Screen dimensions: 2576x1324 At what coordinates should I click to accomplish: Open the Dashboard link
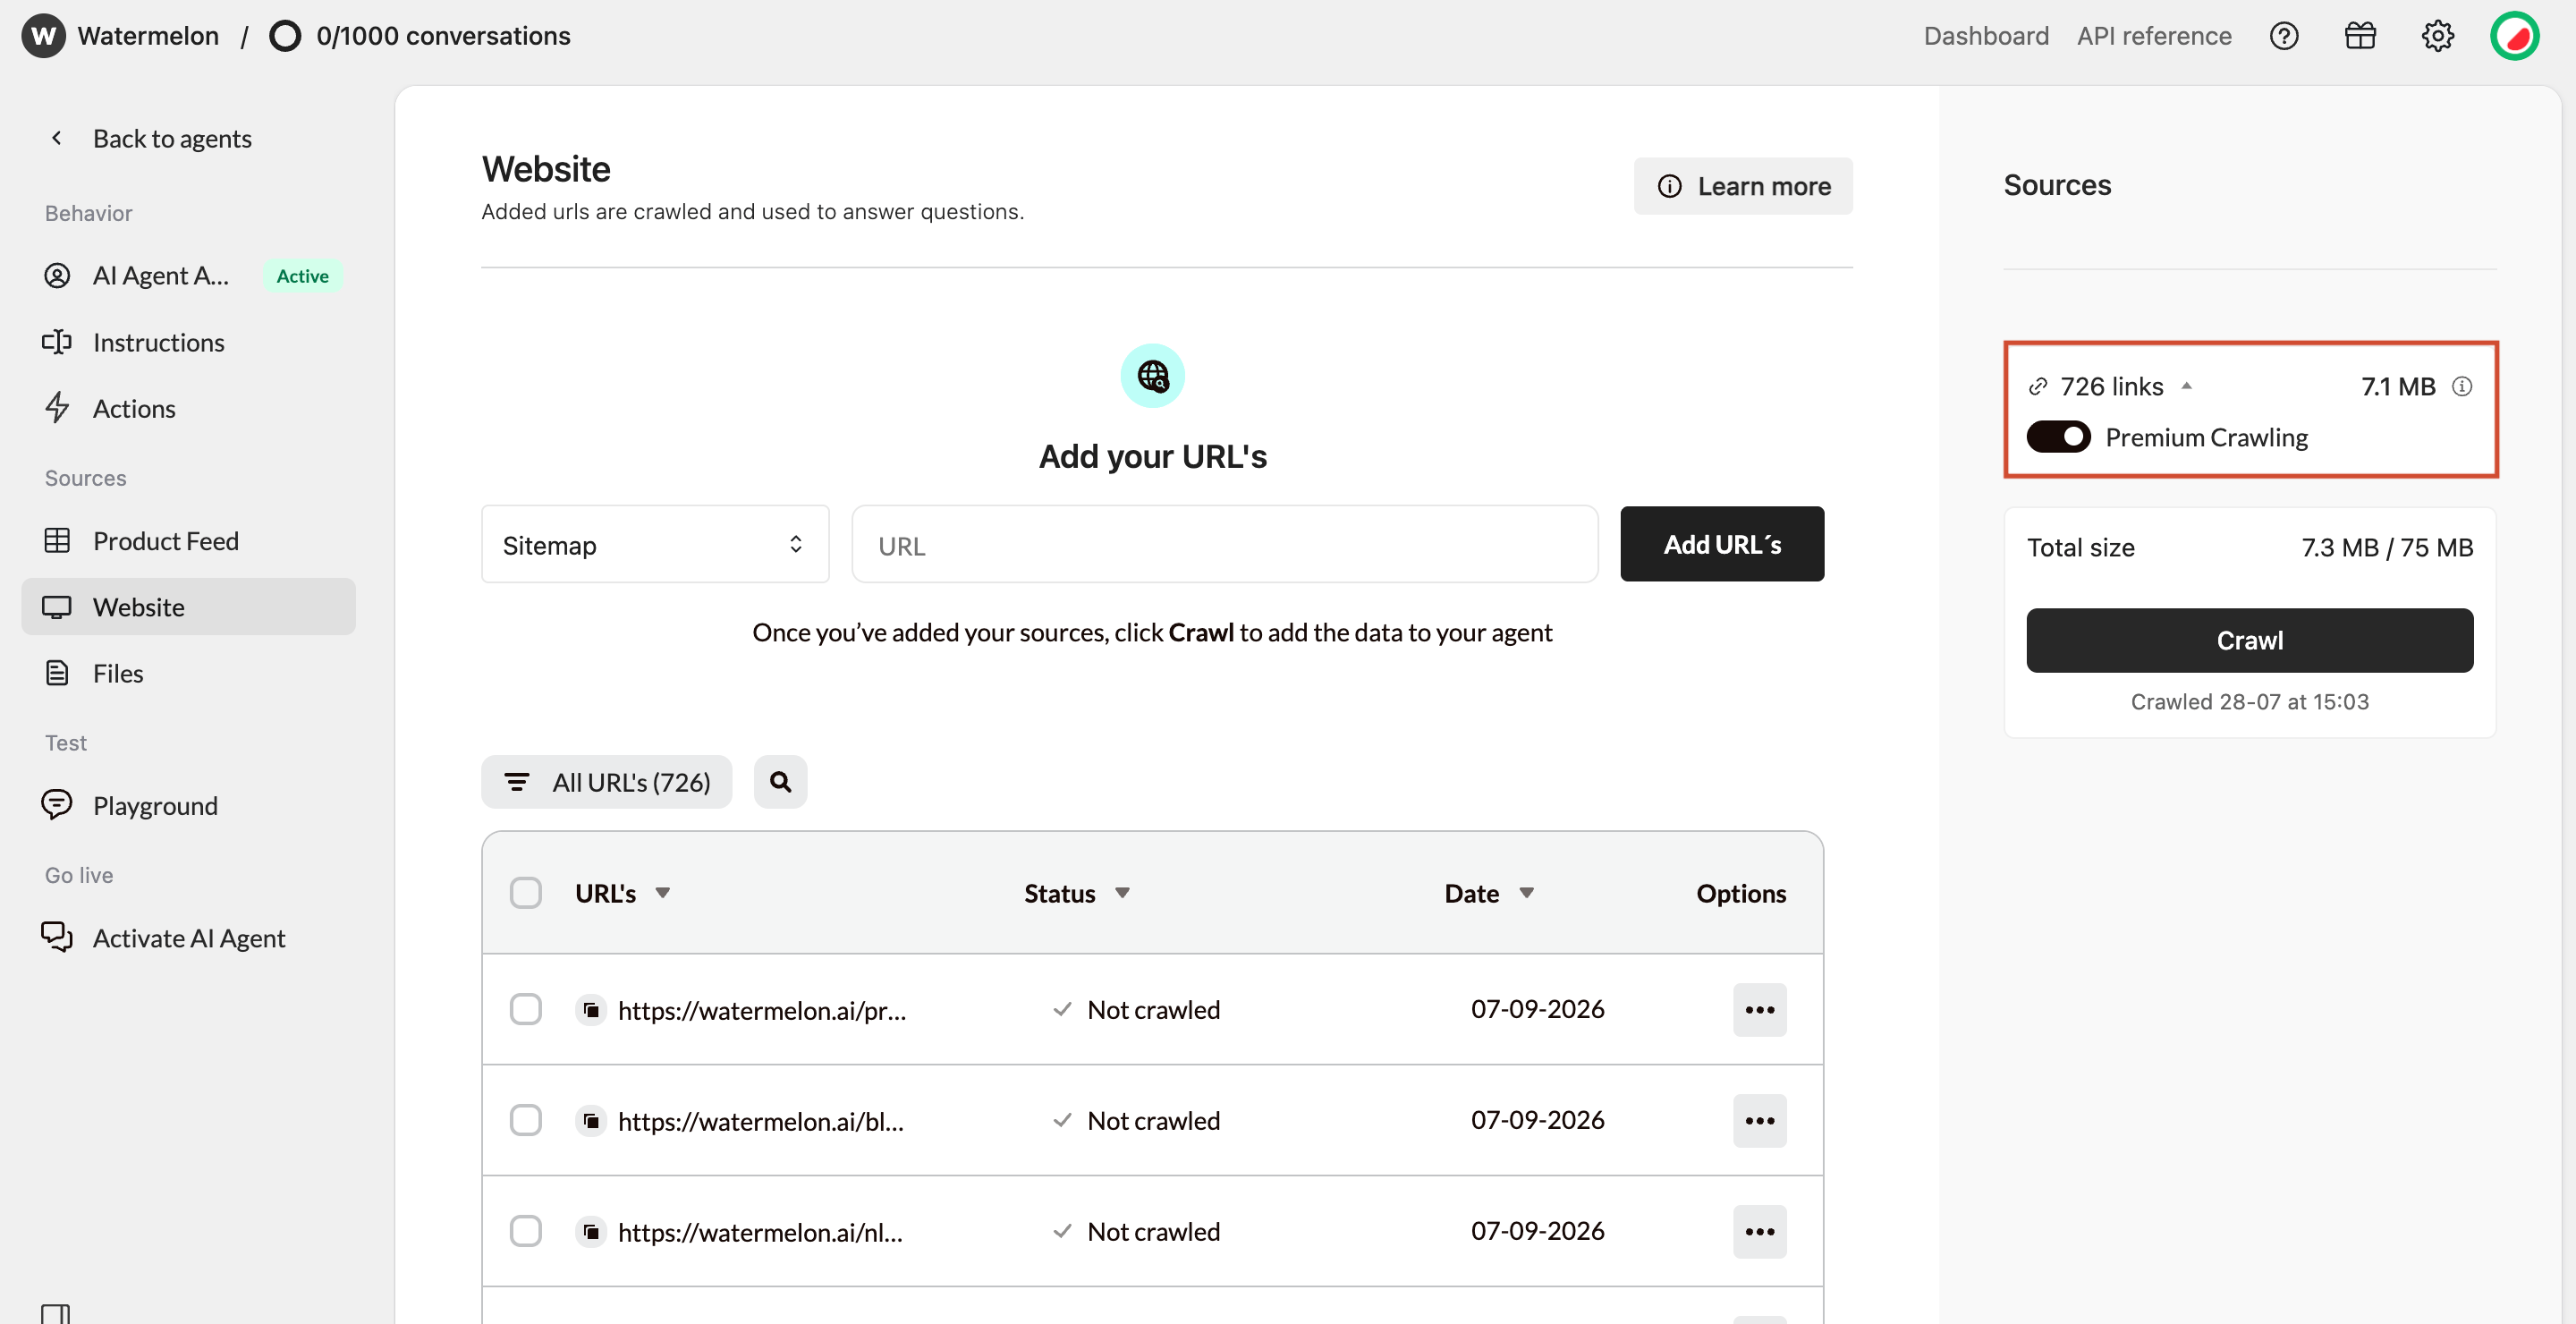click(1986, 36)
